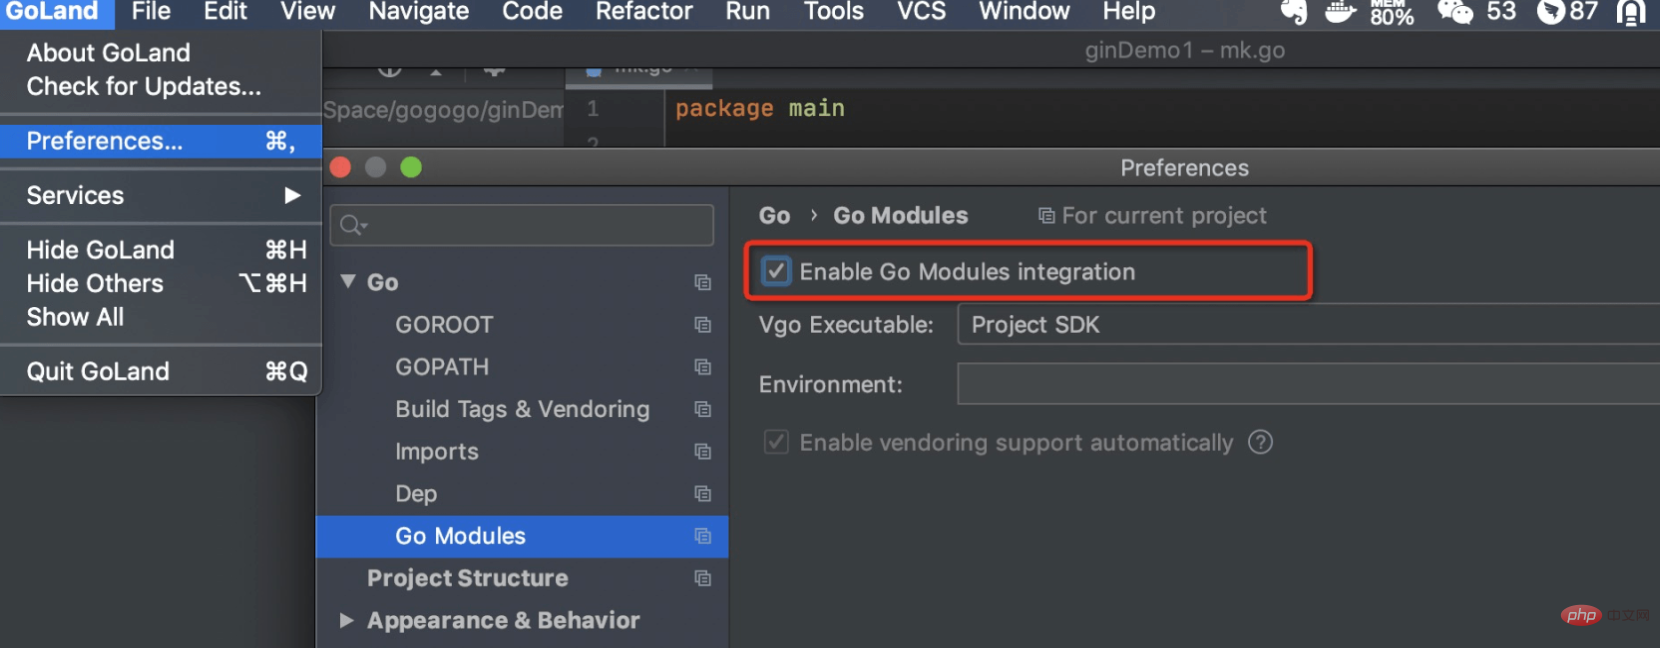Click Go breadcrumb in settings header
Viewport: 1660px width, 648px height.
pyautogui.click(x=774, y=216)
